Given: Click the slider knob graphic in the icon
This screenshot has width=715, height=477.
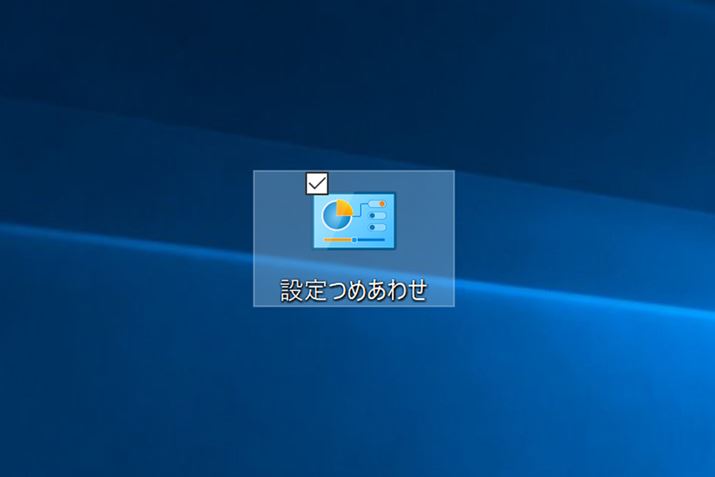Looking at the screenshot, I should pyautogui.click(x=354, y=240).
